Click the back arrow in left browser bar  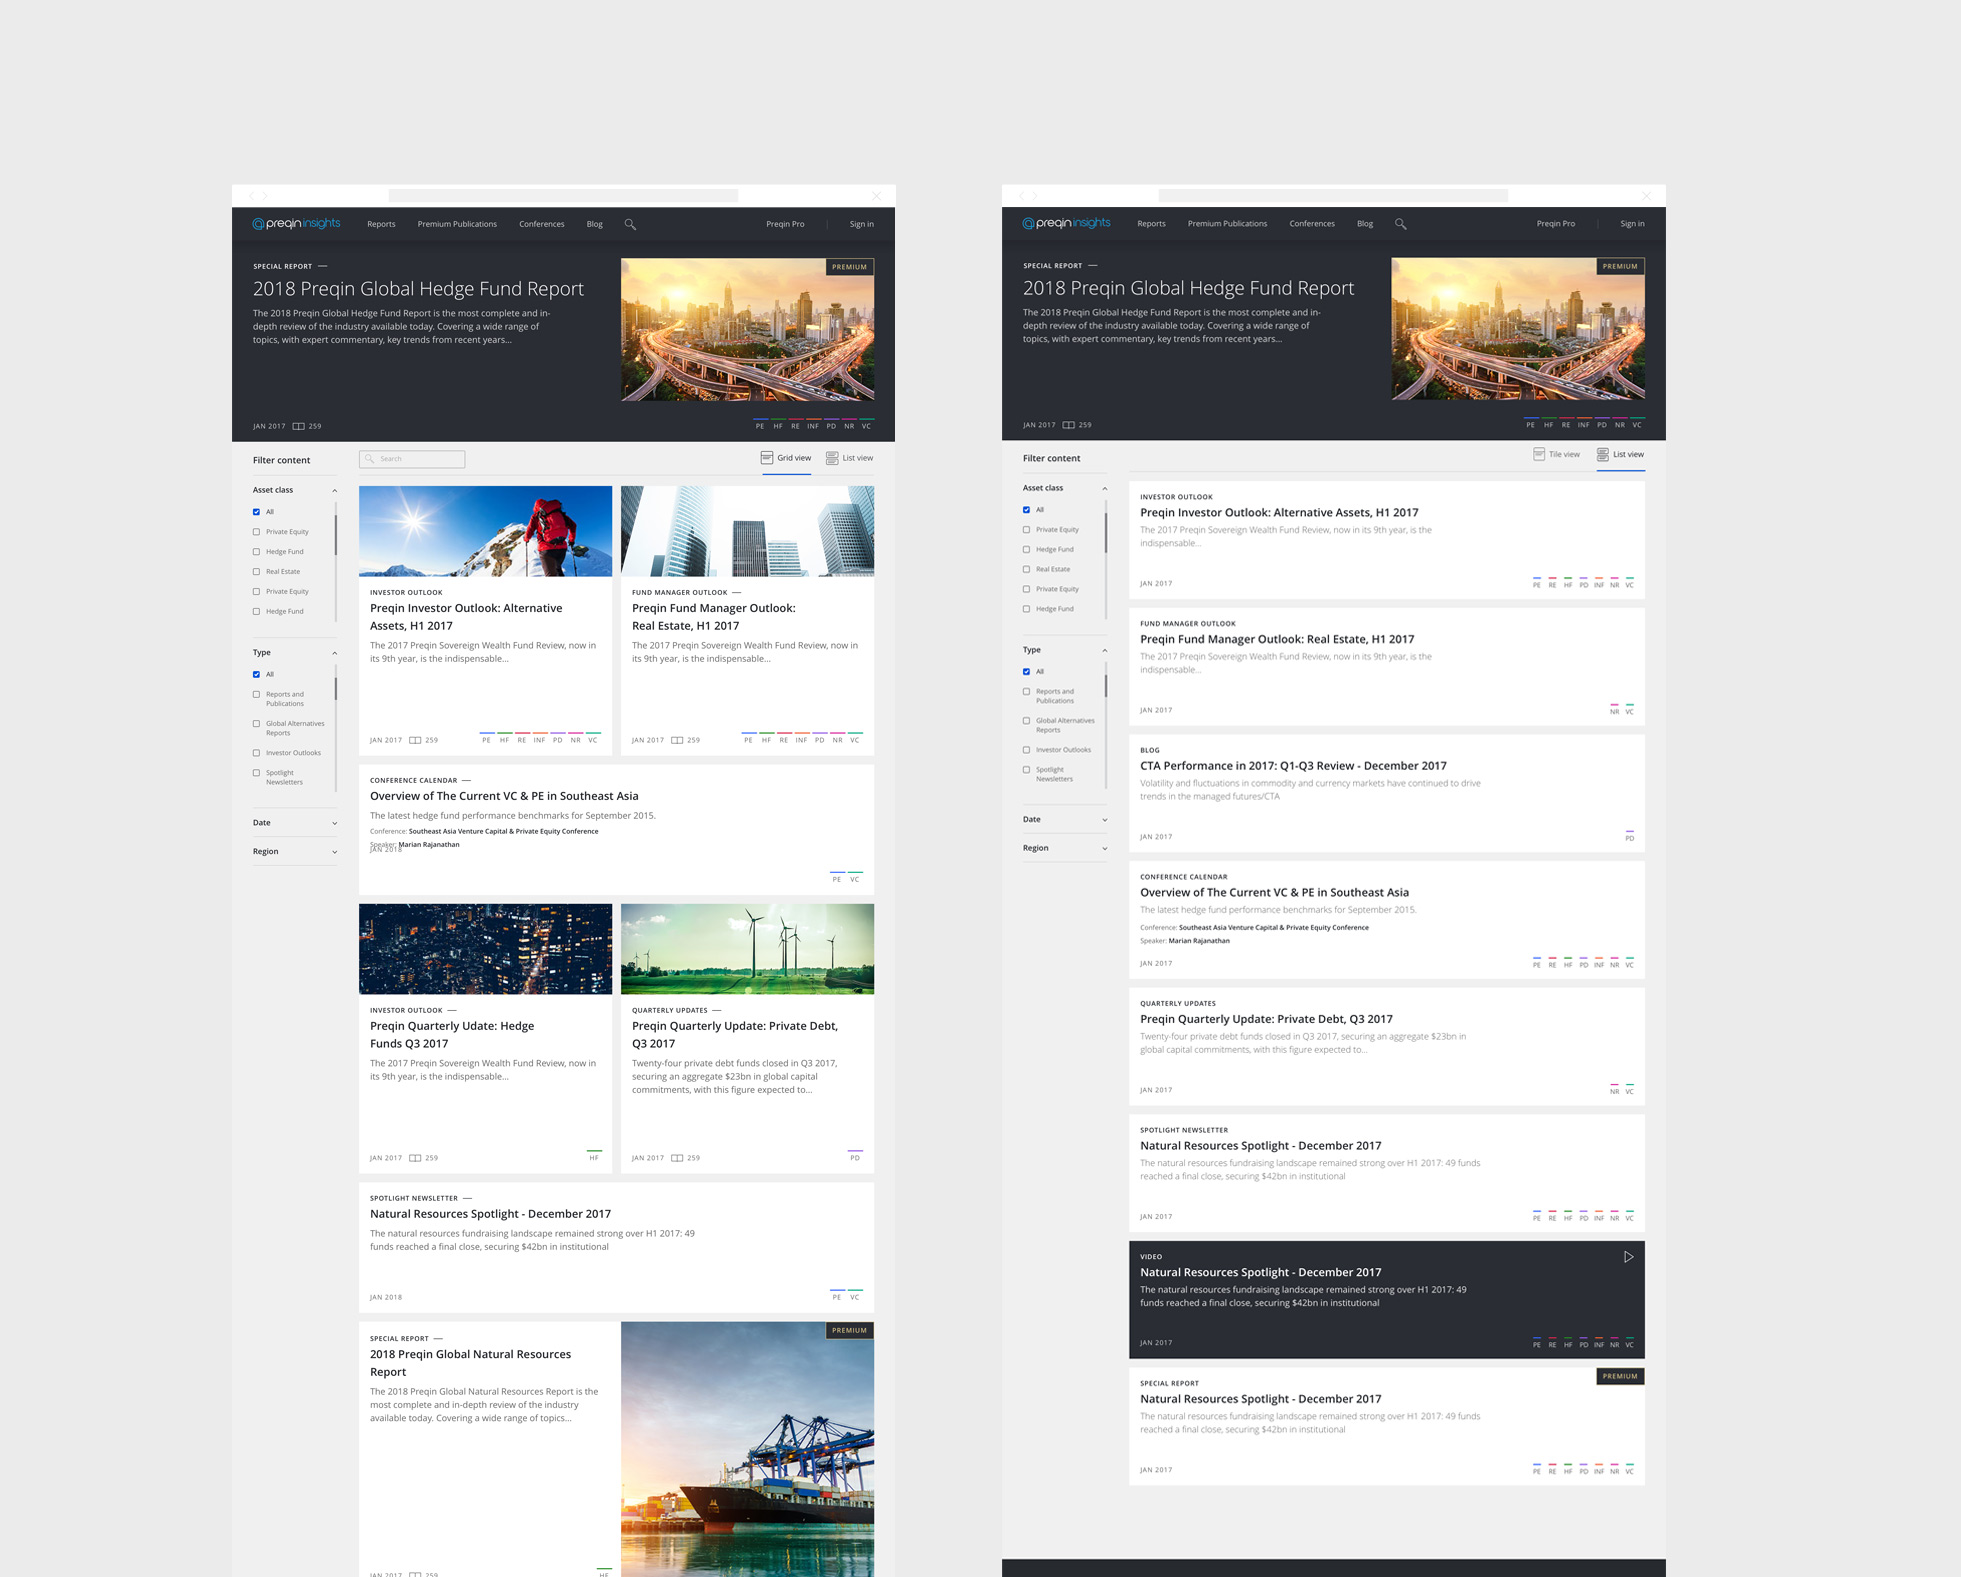coord(251,196)
